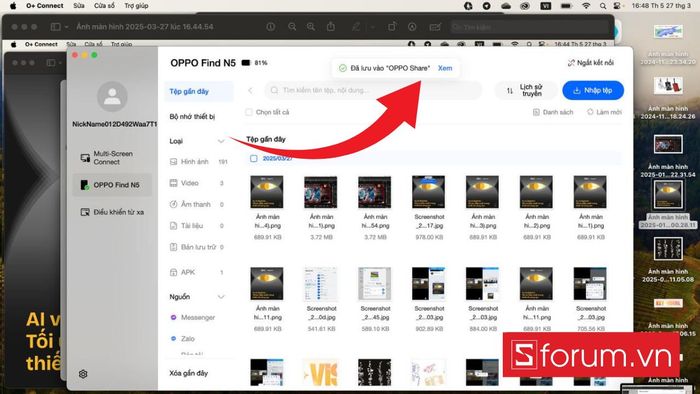Select desktop file Ảnh màn hình 2025-01...22.31.54
700x394 pixels.
pyautogui.click(x=668, y=145)
